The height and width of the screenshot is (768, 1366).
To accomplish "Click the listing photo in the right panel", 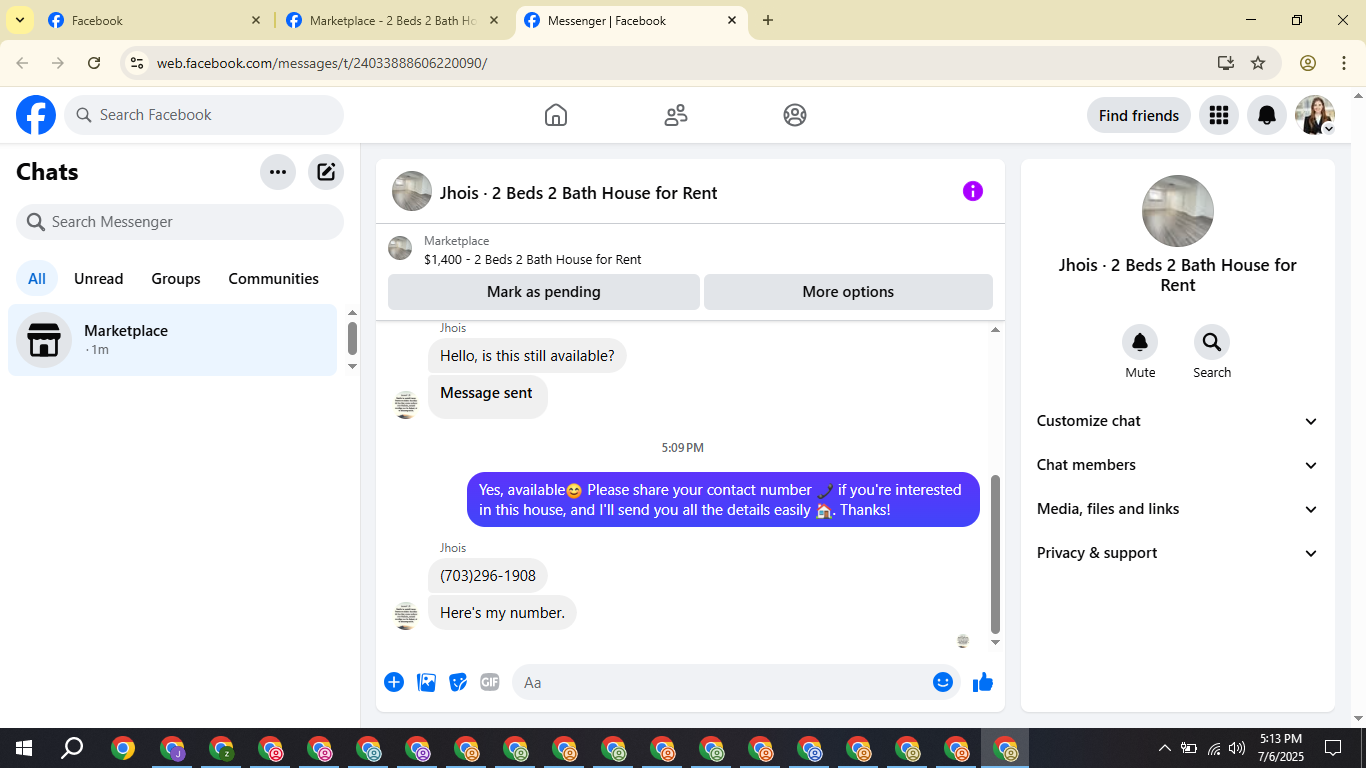I will pyautogui.click(x=1178, y=211).
